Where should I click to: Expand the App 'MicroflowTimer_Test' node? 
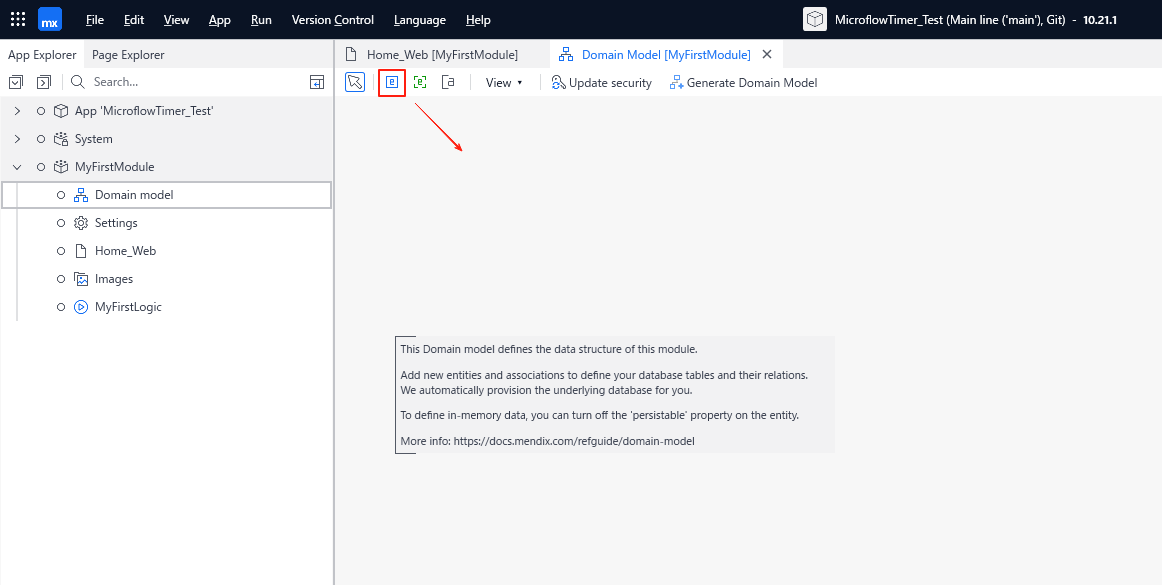pos(17,110)
